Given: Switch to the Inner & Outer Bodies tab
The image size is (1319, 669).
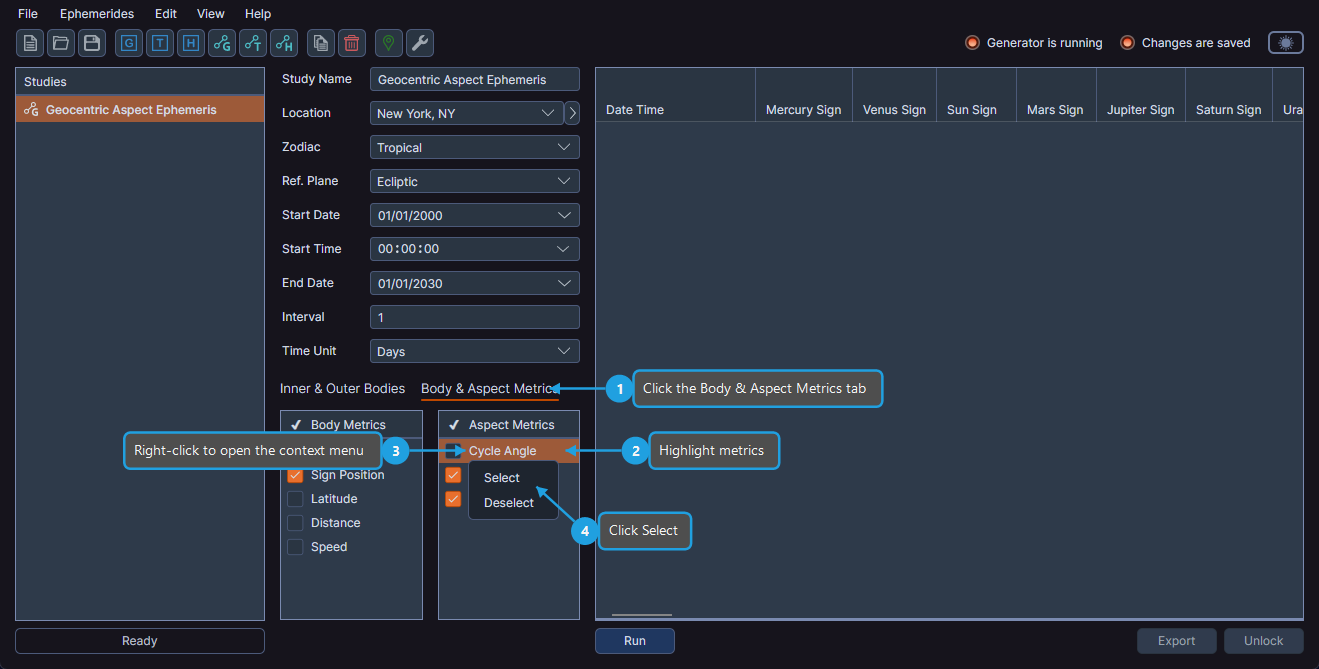Looking at the screenshot, I should coord(341,388).
